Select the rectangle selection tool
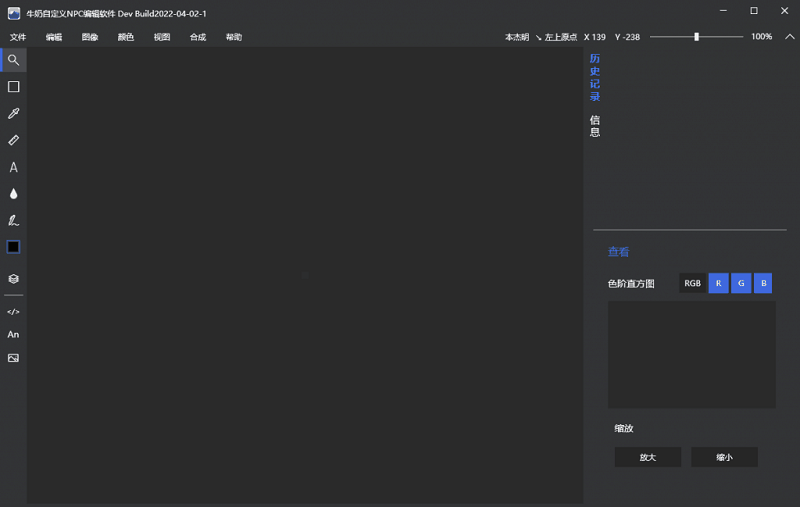The image size is (800, 507). [x=14, y=87]
